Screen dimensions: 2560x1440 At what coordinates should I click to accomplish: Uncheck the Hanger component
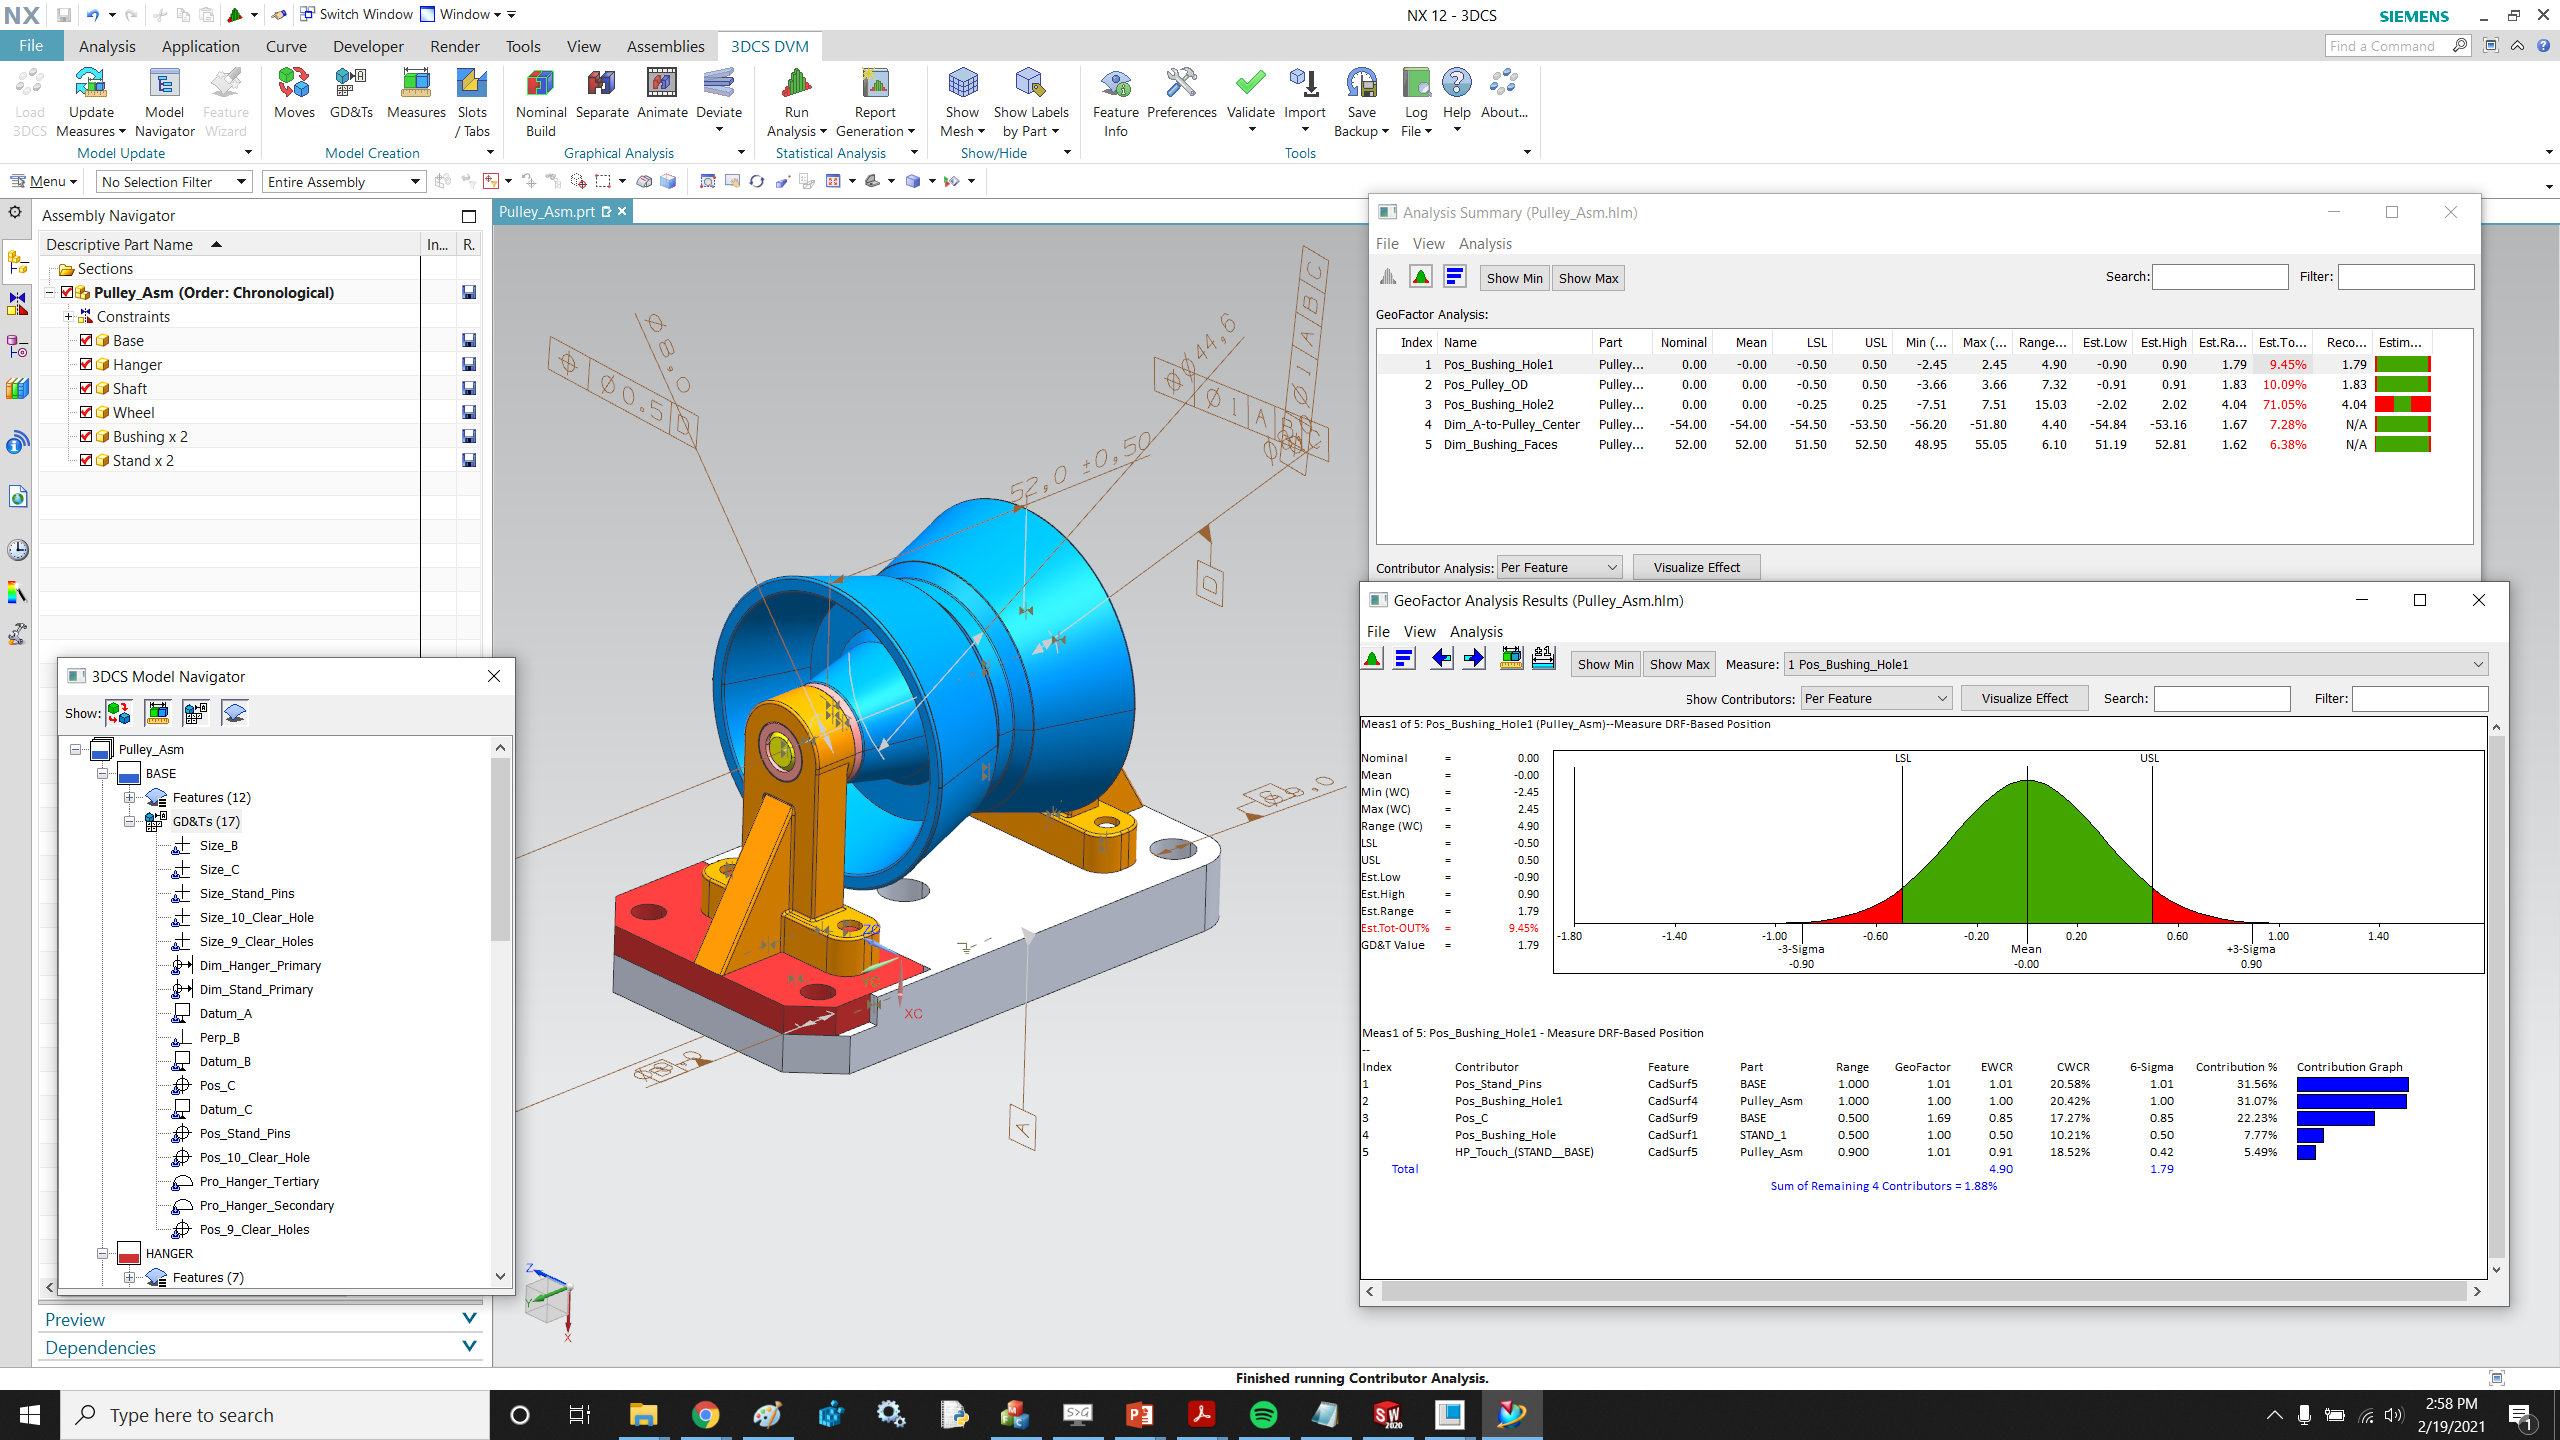point(85,364)
